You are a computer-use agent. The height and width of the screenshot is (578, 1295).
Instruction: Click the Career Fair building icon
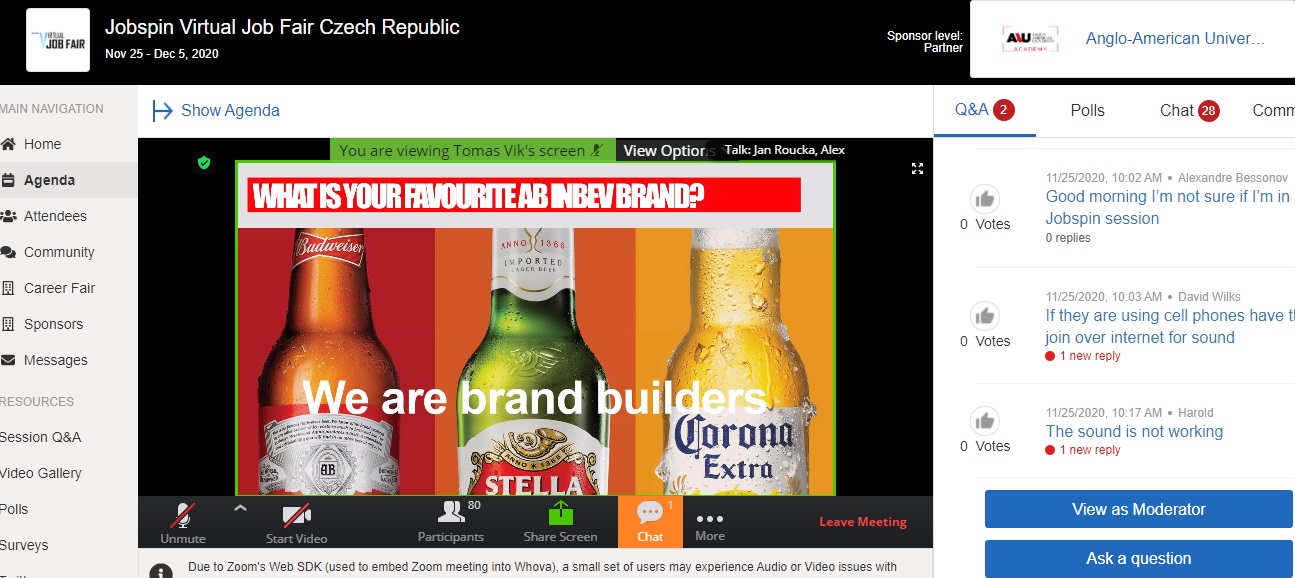9,288
